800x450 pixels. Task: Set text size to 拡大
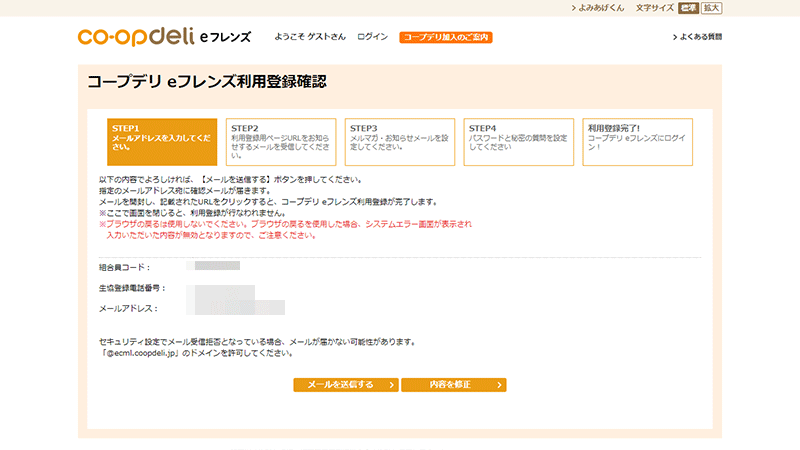pos(712,8)
